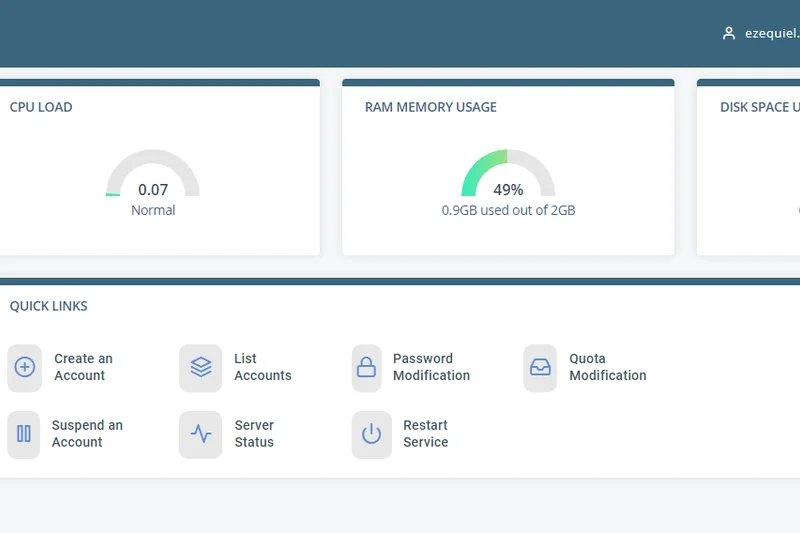The height and width of the screenshot is (533, 800).
Task: Click the Quota Modification inbox icon
Action: pyautogui.click(x=540, y=367)
